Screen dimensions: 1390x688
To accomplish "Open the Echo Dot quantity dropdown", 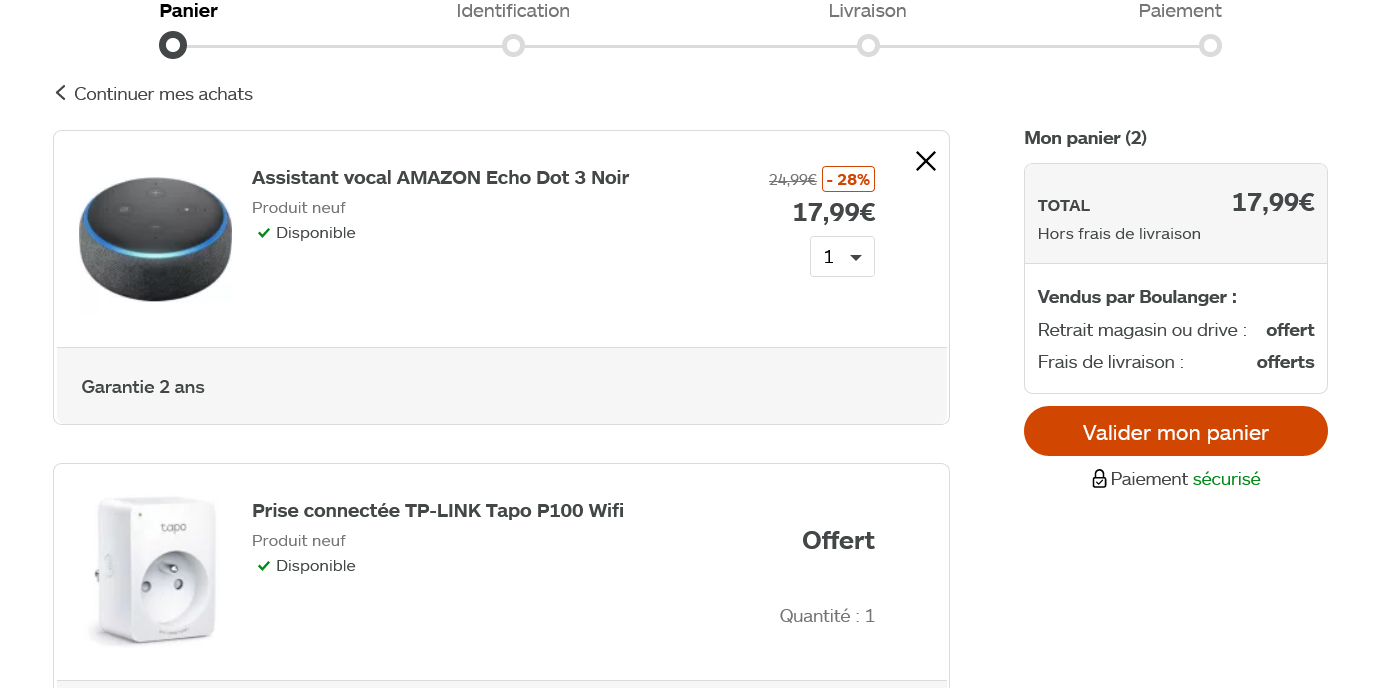I will 842,257.
